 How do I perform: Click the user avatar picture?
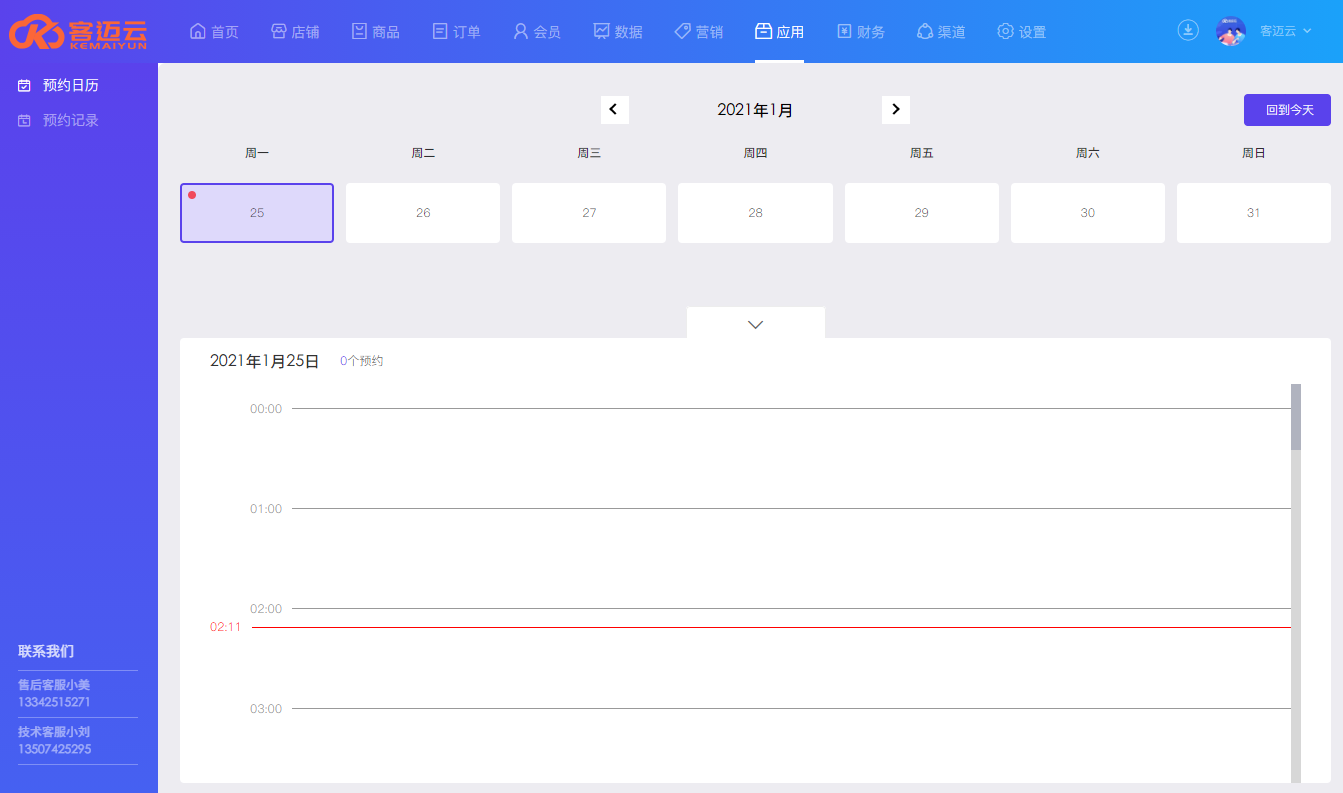(1231, 31)
